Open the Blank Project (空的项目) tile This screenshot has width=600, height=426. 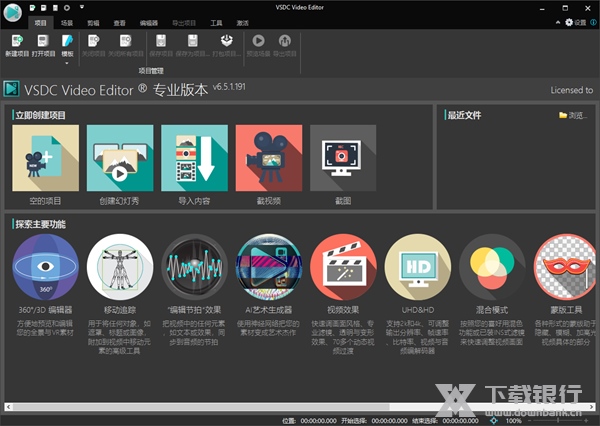click(45, 158)
